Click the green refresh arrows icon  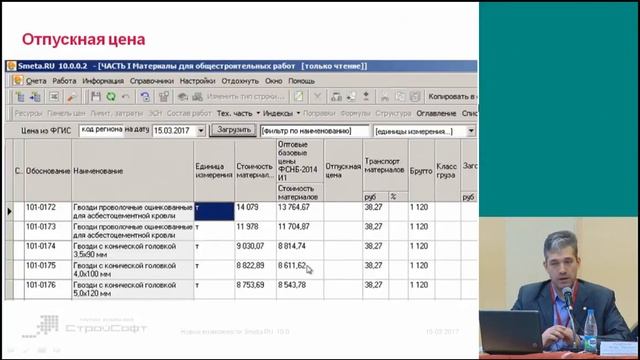tap(111, 97)
